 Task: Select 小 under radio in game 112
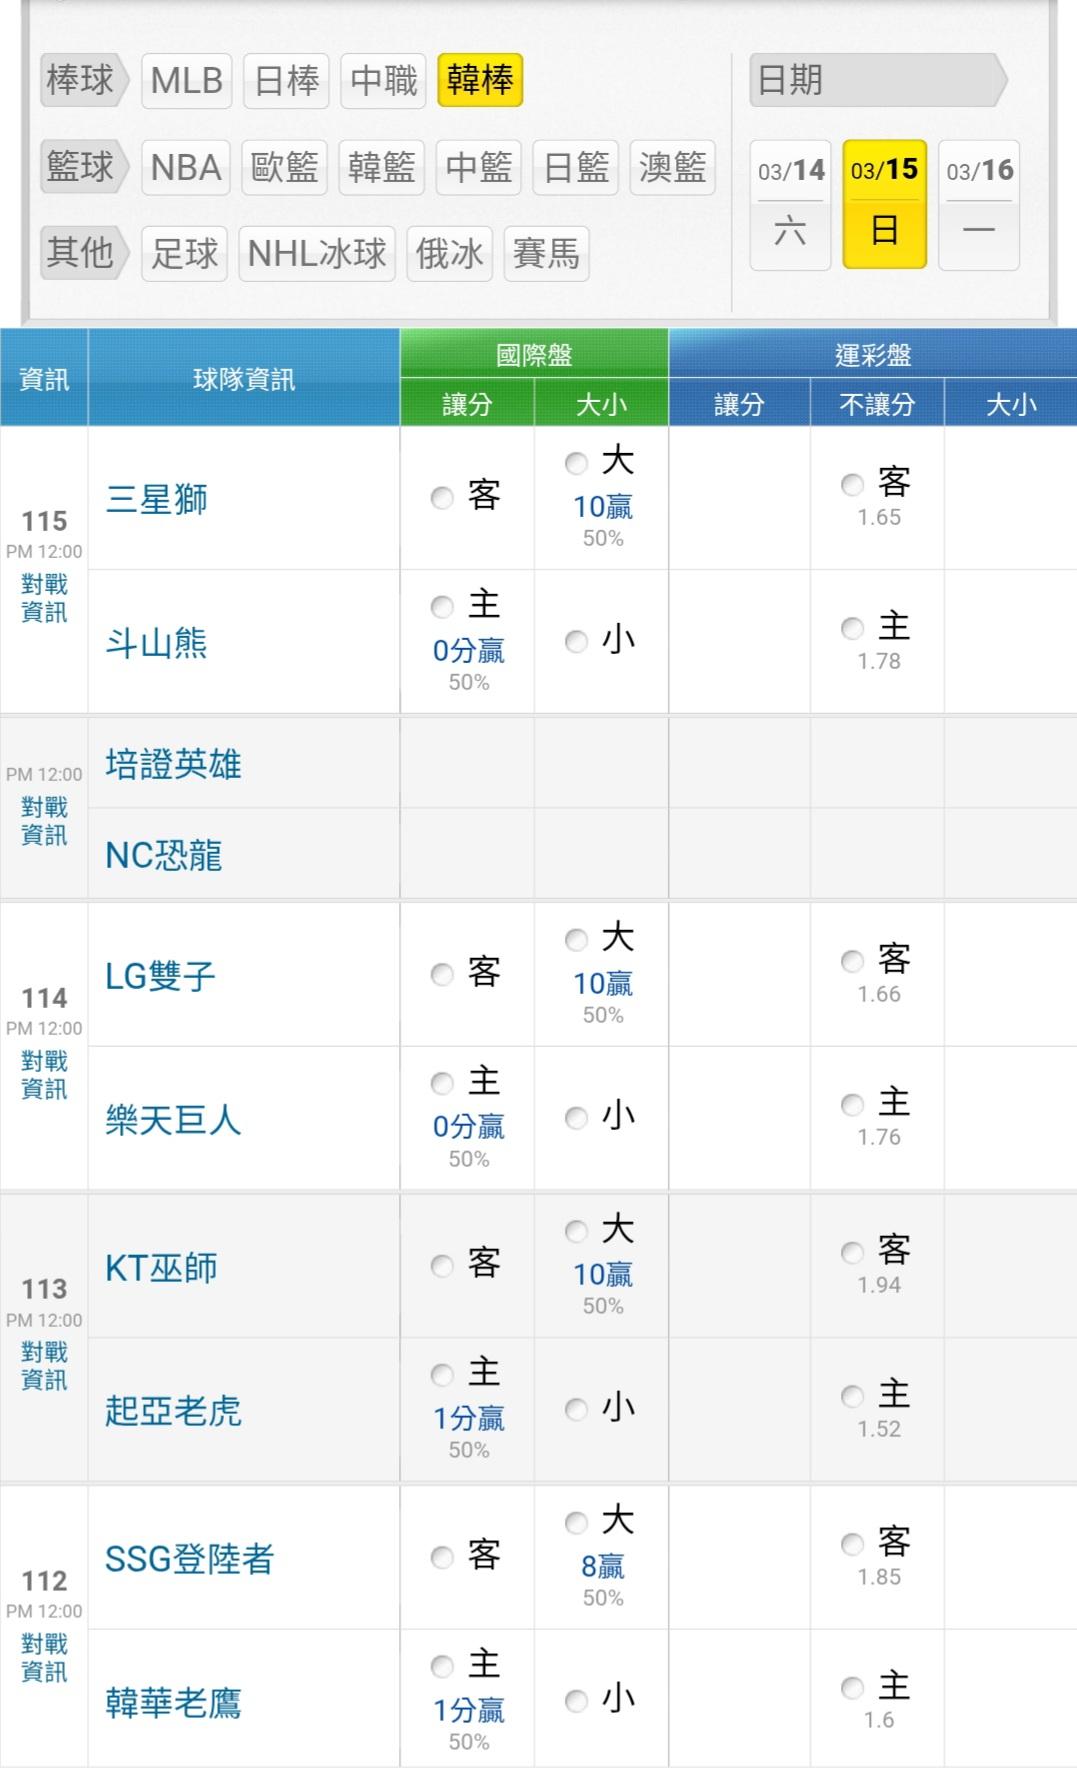[x=576, y=1701]
